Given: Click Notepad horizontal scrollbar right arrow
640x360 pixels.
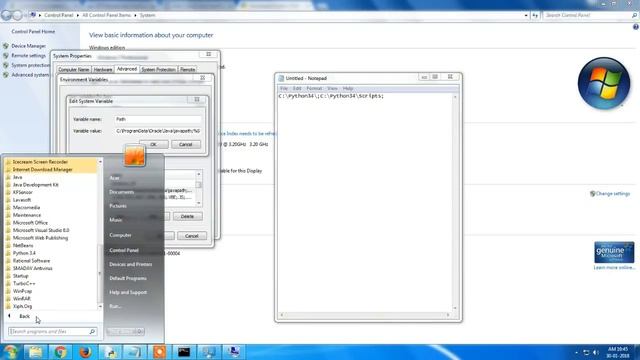Looking at the screenshot, I should (x=448, y=315).
